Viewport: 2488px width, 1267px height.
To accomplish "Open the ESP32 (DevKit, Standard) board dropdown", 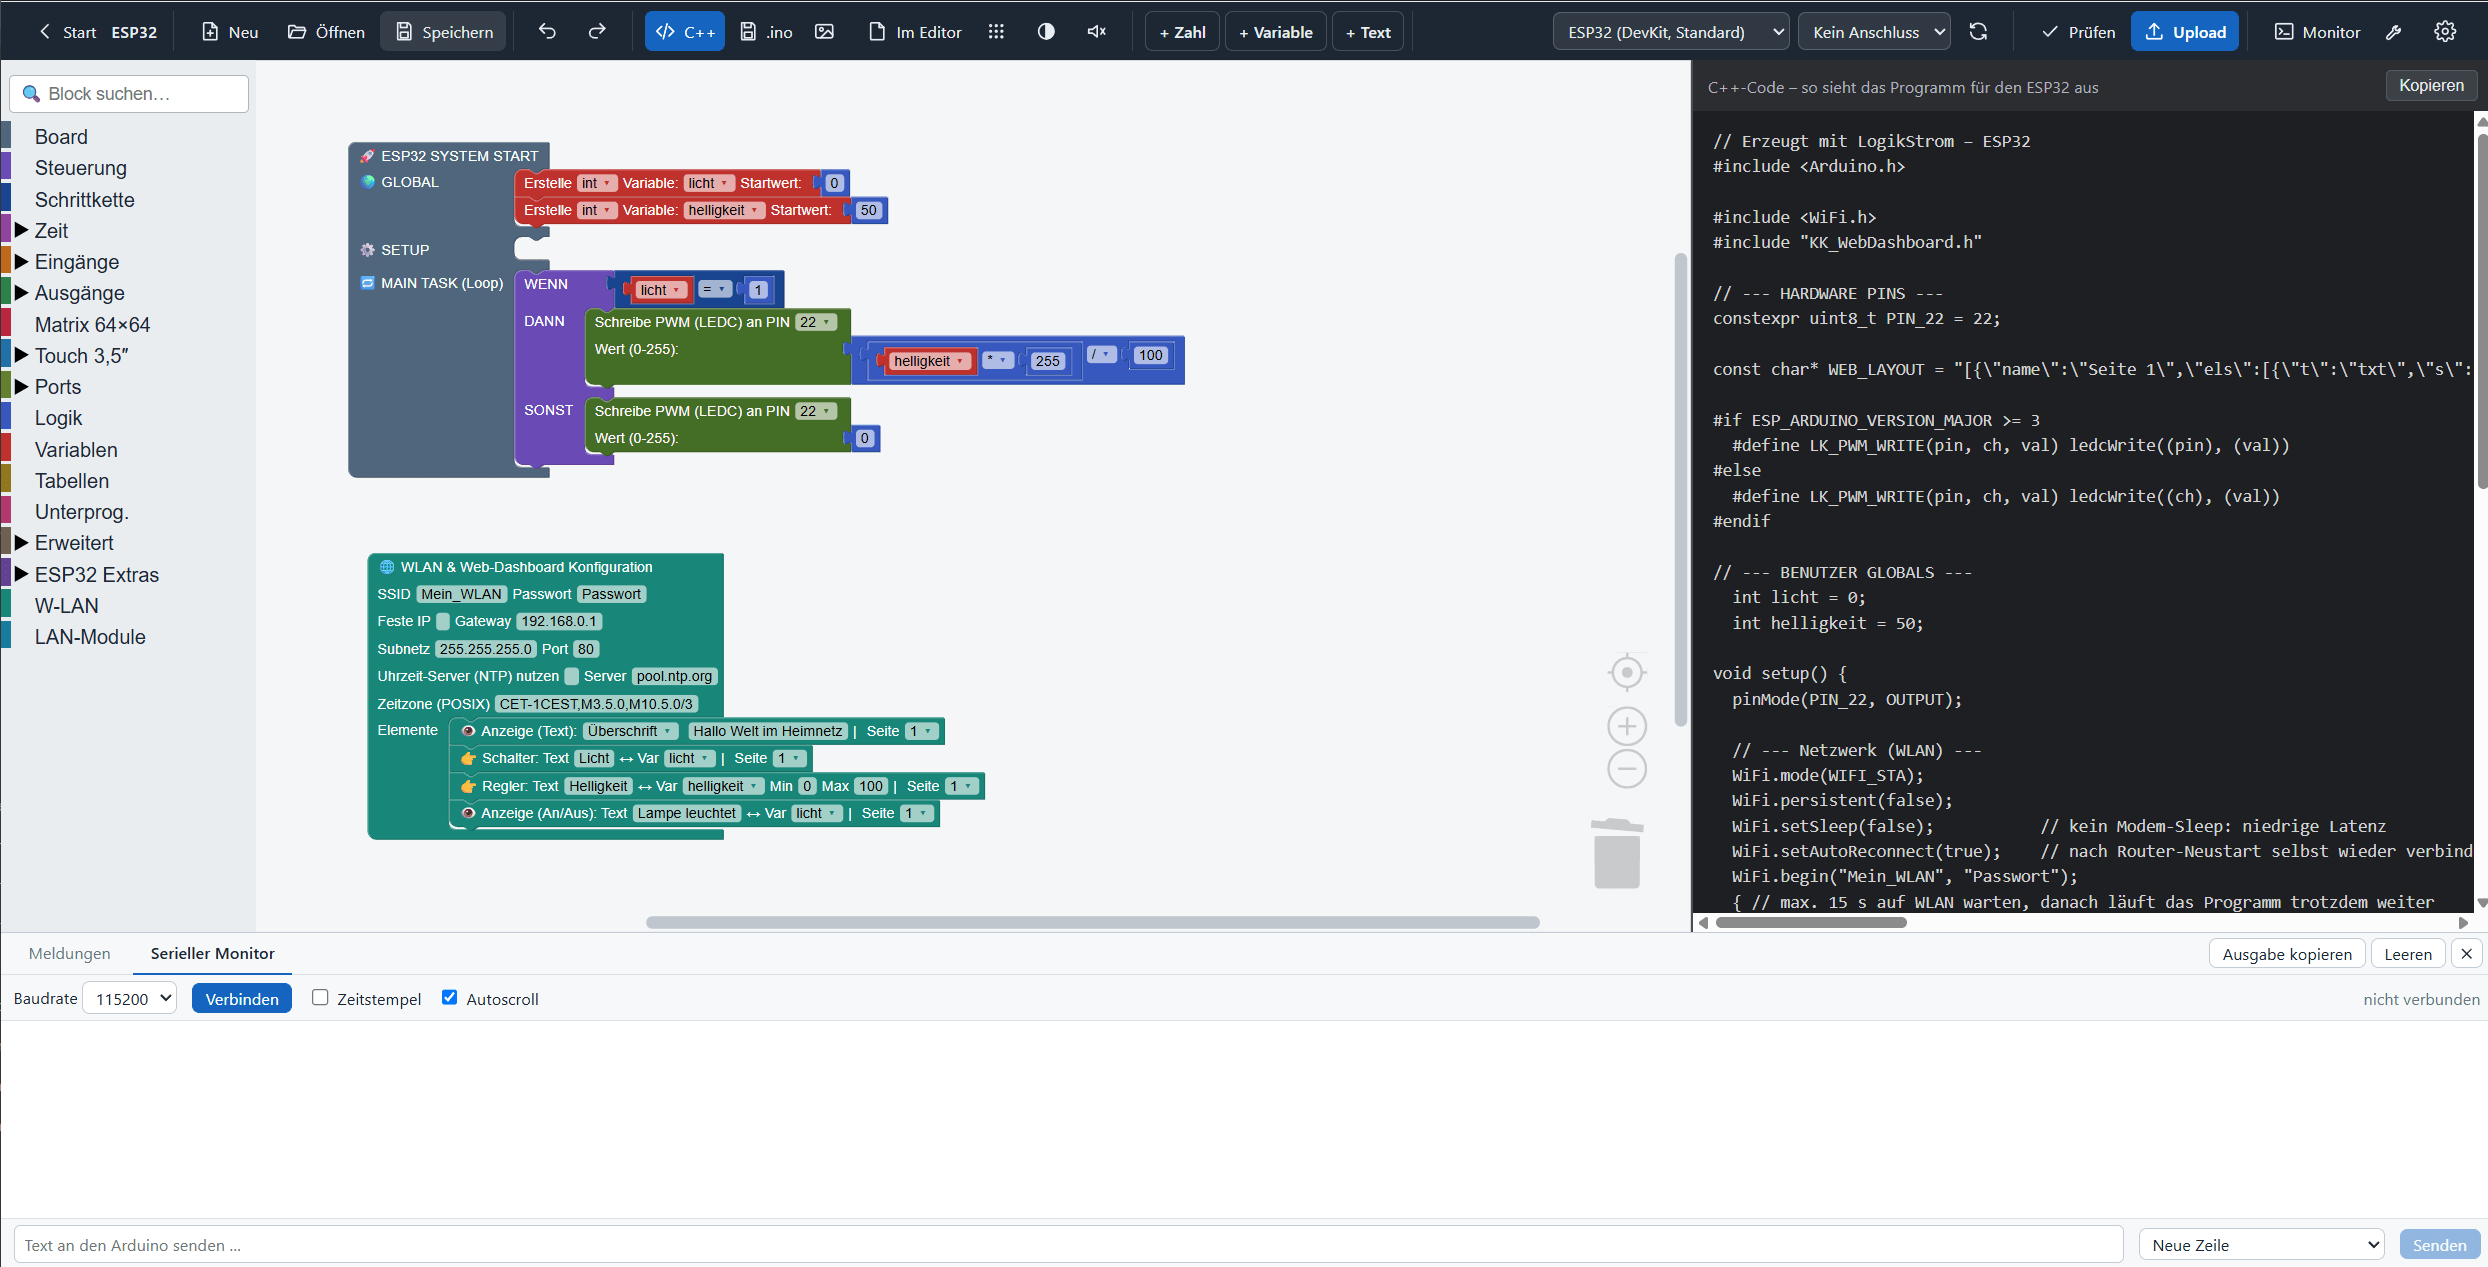I will coord(1671,32).
